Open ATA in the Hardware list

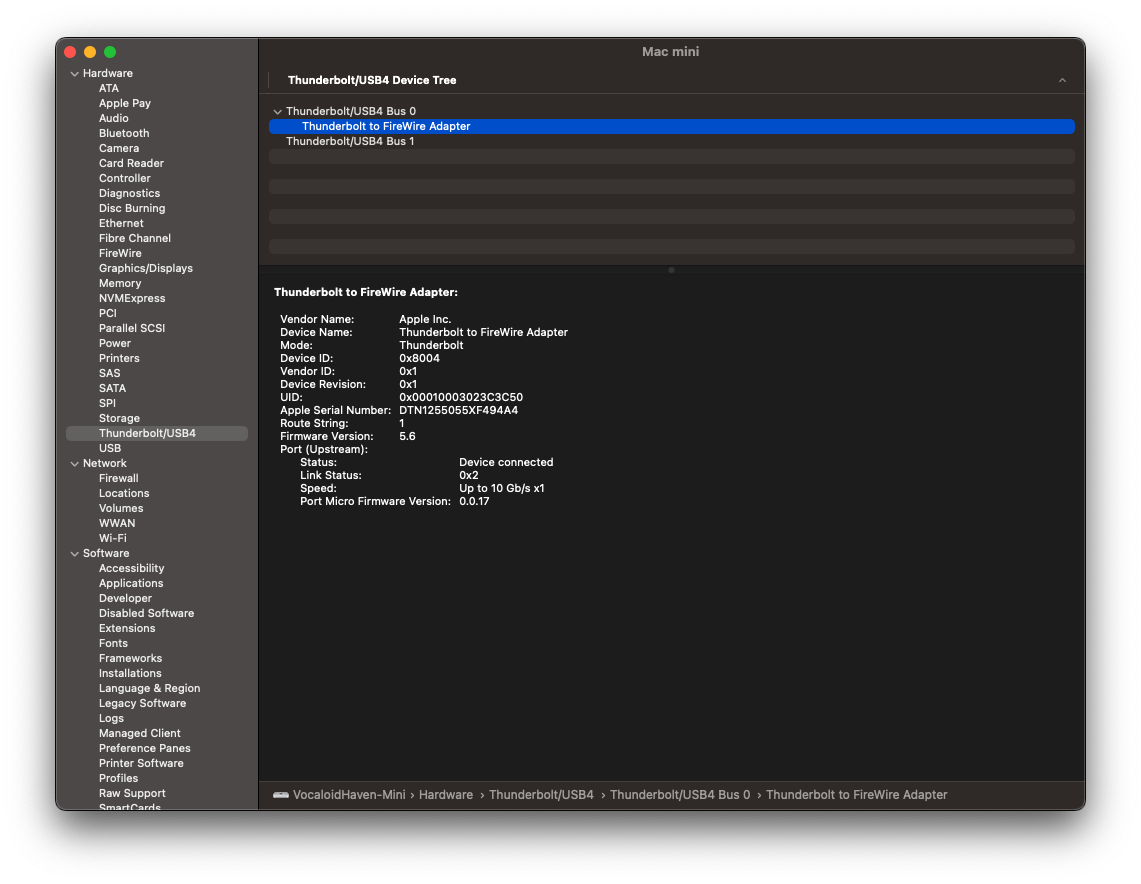click(108, 88)
